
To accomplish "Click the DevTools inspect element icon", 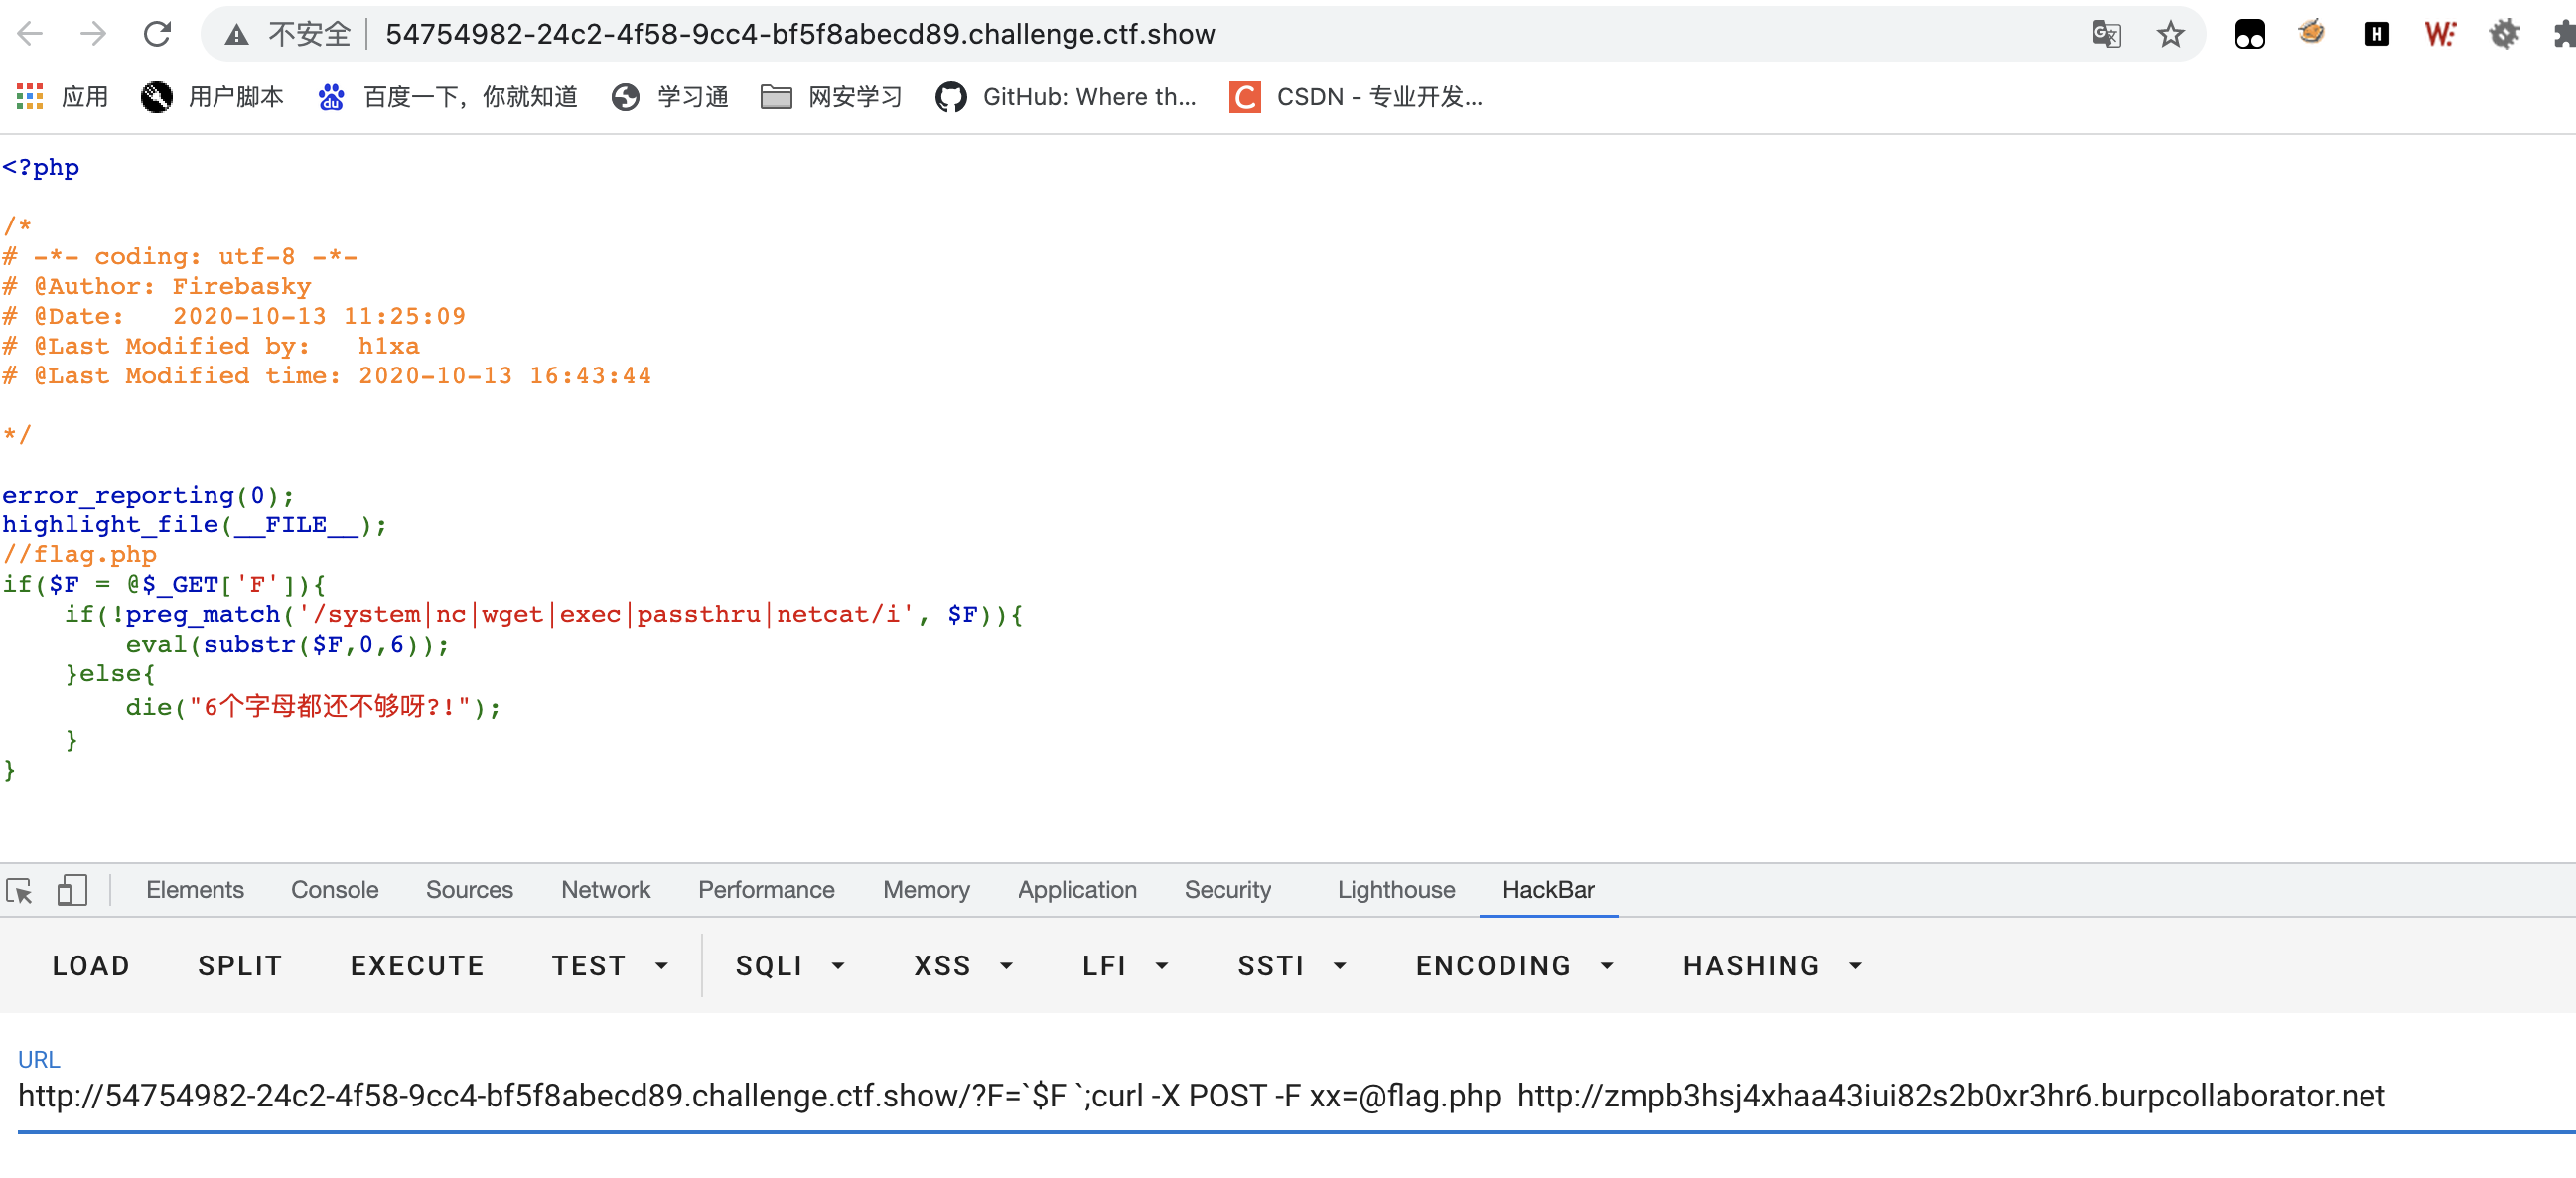I will (x=20, y=889).
